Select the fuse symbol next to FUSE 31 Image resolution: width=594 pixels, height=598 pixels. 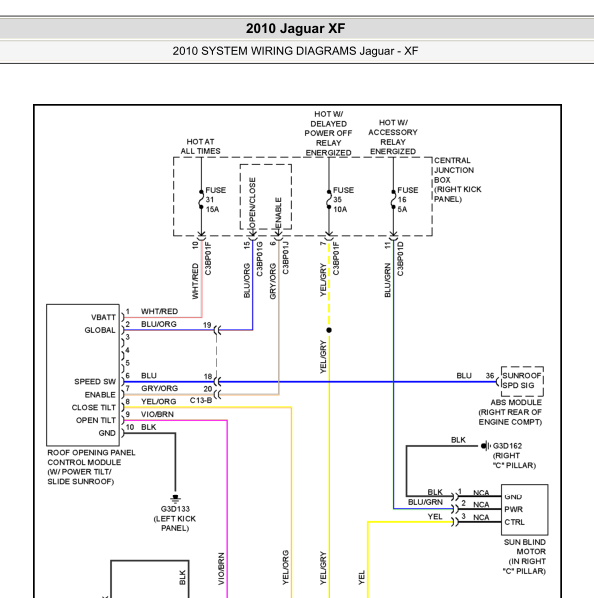point(201,199)
